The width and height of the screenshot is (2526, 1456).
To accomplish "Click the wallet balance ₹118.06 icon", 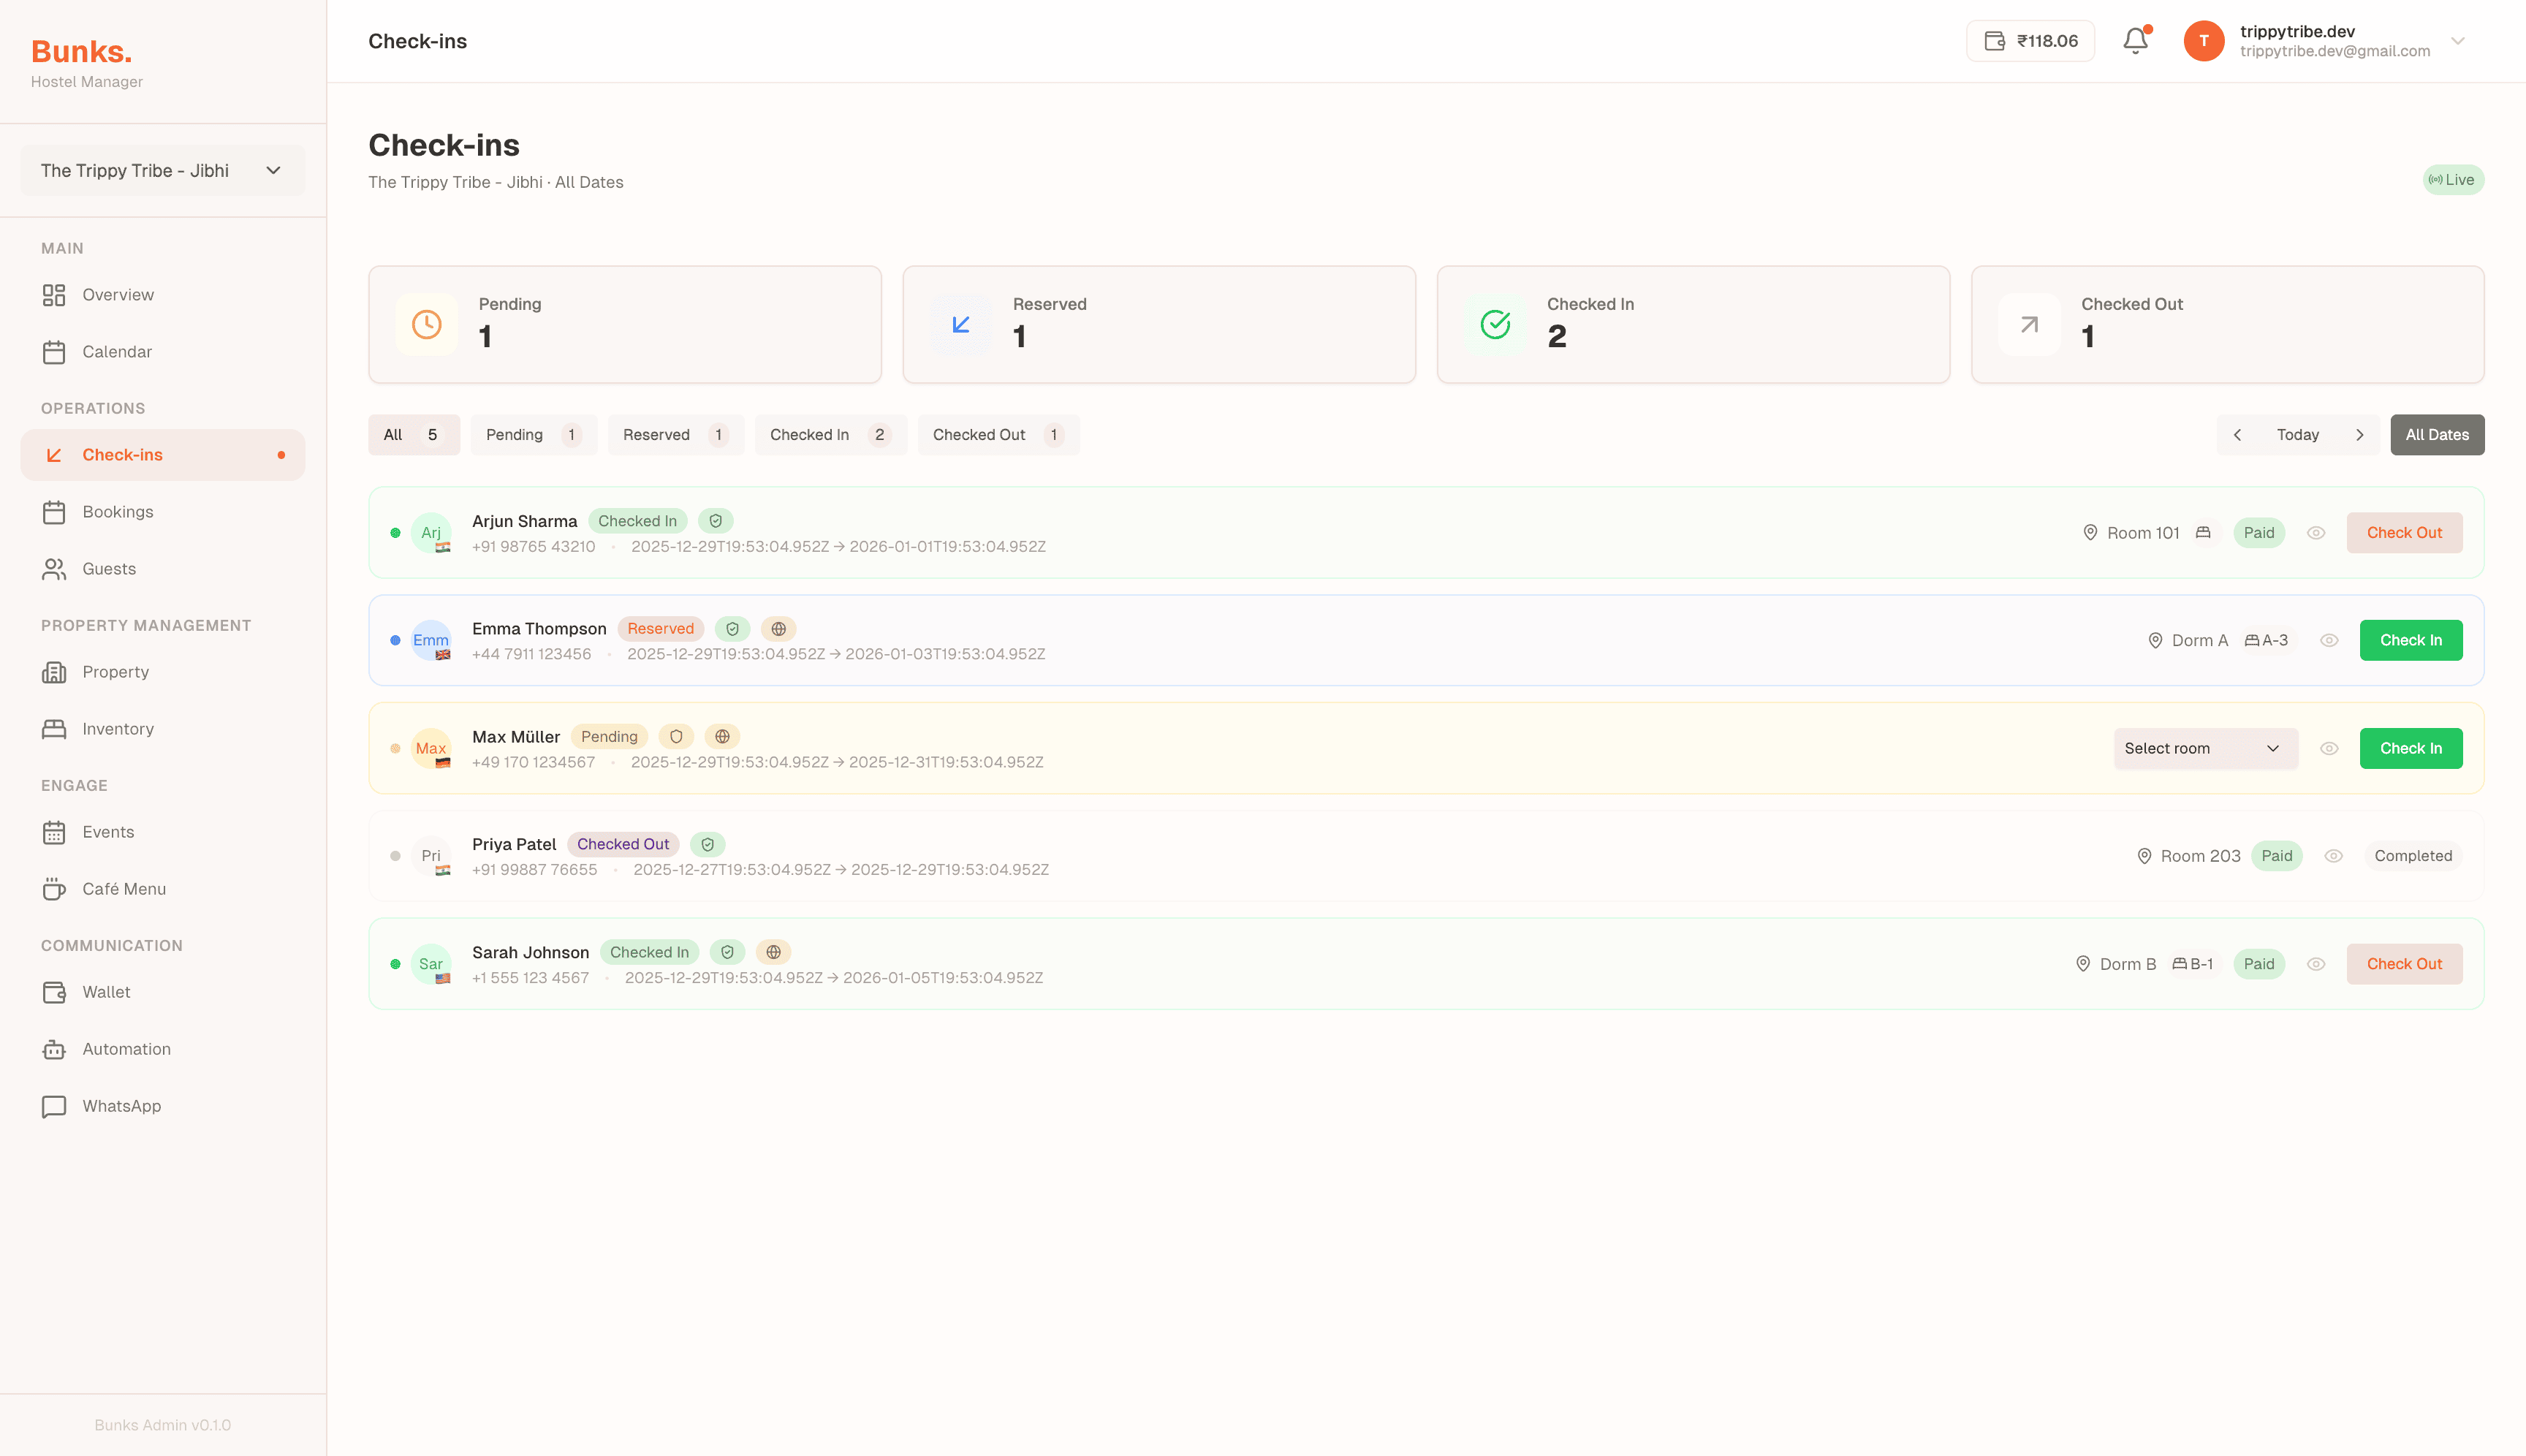I will [1995, 41].
